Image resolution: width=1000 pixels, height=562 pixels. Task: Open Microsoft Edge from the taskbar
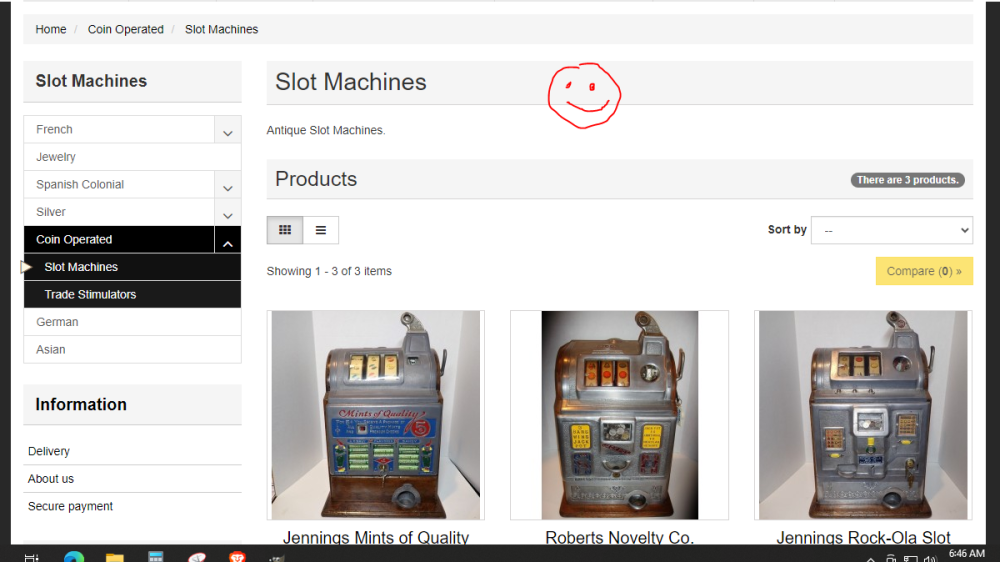tap(74, 556)
